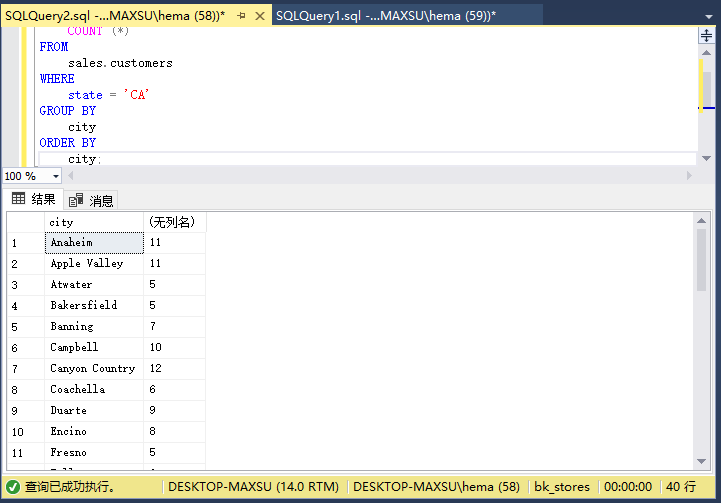Click count value 8 for Encino

[175, 432]
